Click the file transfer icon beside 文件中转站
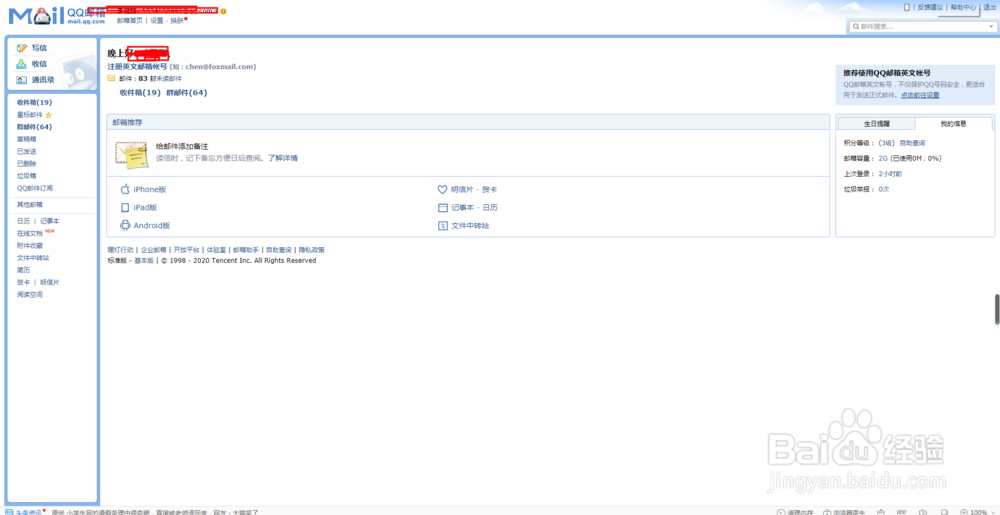Viewport: 1000px width, 515px height. [443, 225]
